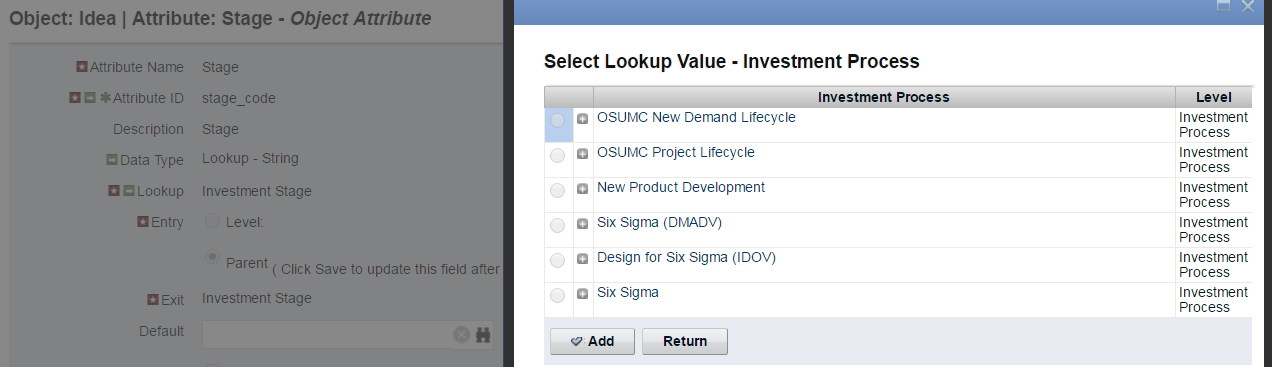Click the Level column header

tap(1213, 97)
